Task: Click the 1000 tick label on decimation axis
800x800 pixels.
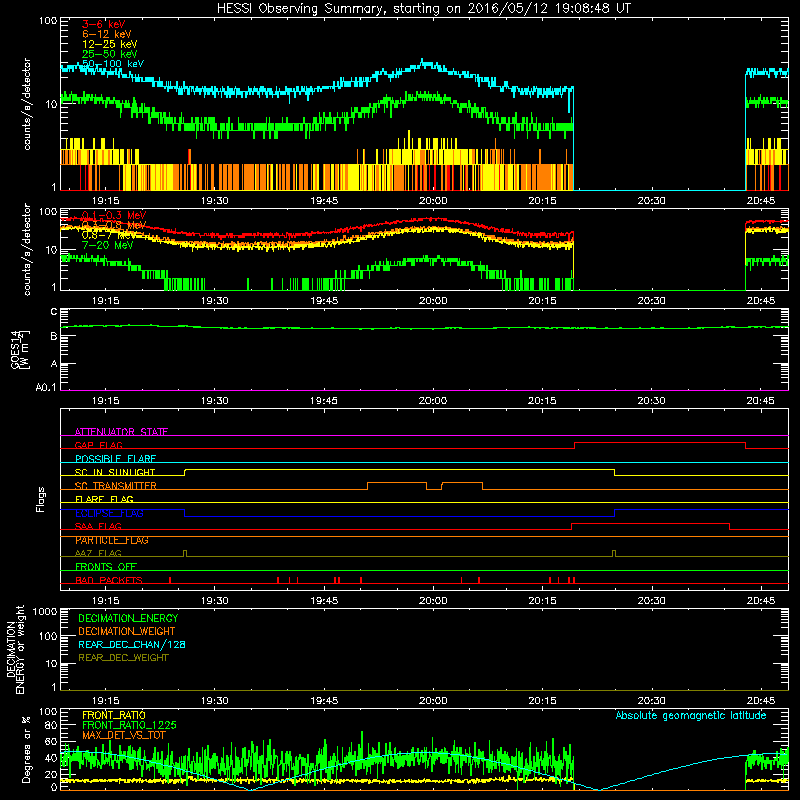Action: pos(45,612)
